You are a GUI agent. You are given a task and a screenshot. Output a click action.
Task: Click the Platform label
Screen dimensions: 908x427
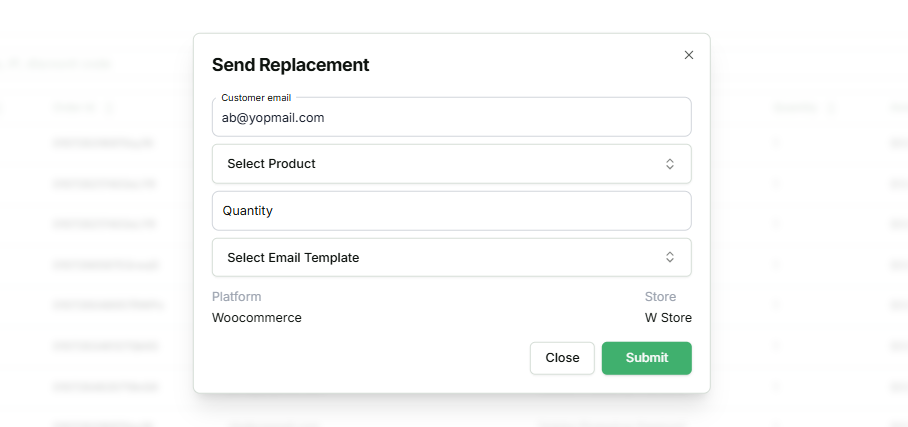[237, 297]
